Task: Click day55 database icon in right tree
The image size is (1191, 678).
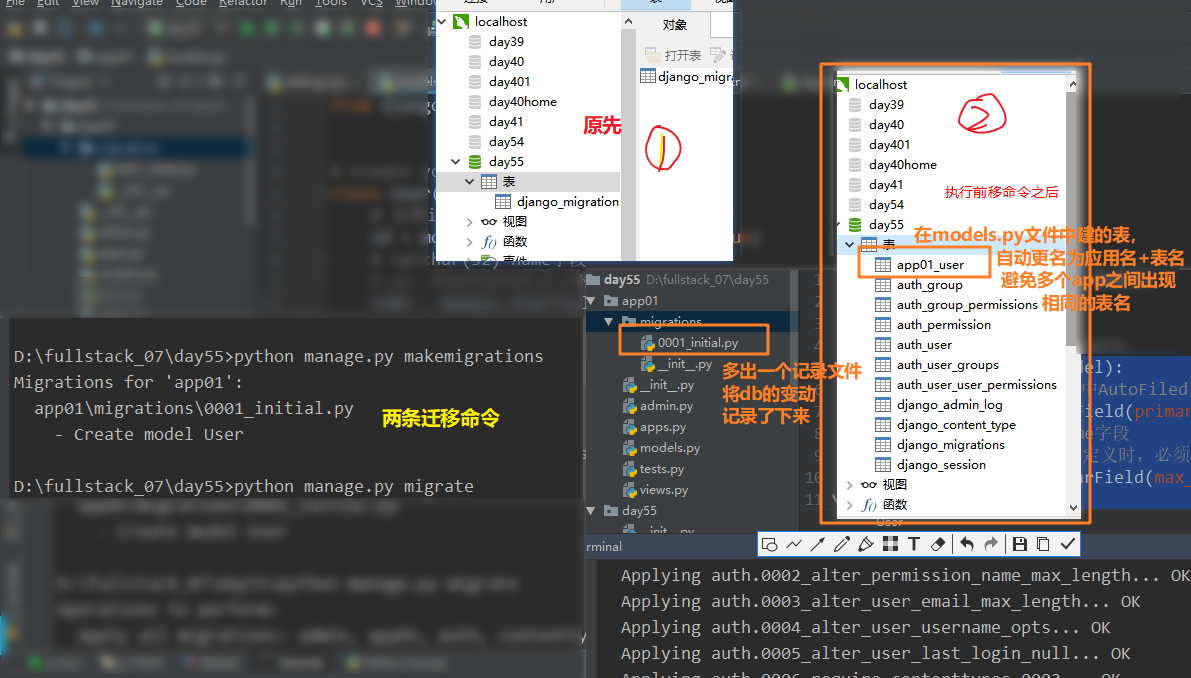Action: click(x=855, y=225)
